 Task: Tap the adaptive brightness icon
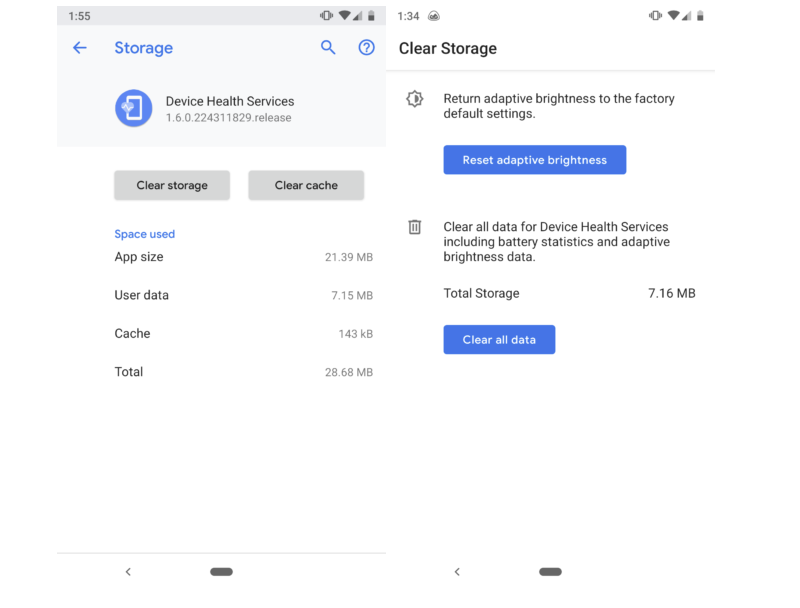pyautogui.click(x=415, y=98)
